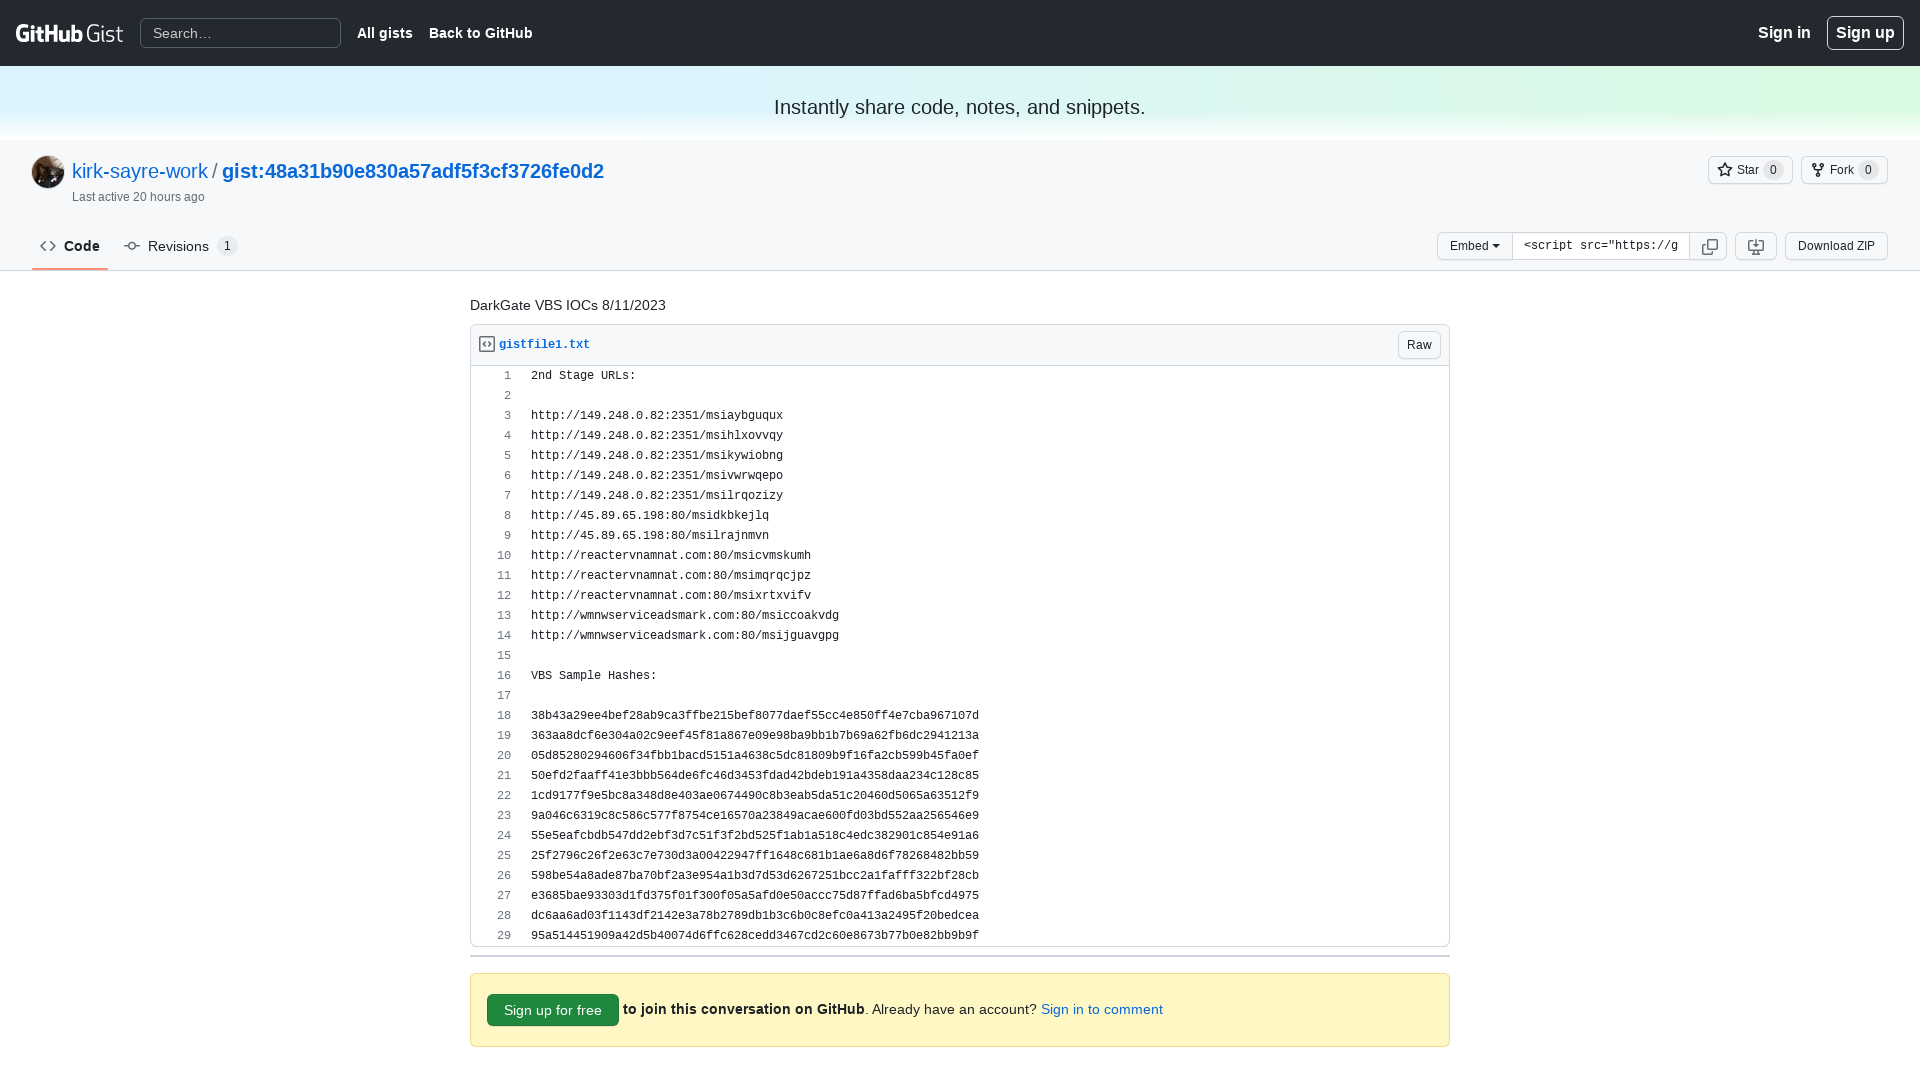Open the Revisions tab
1920x1080 pixels.
[180, 246]
